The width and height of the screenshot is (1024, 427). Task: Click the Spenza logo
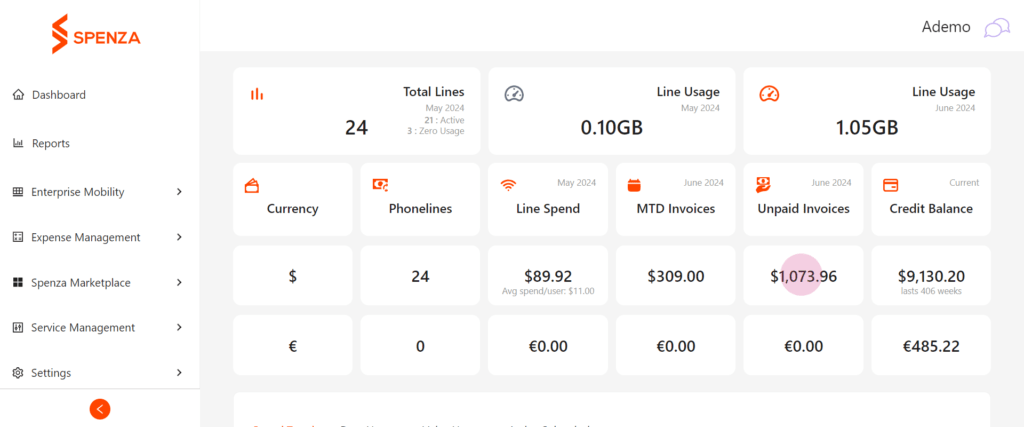[96, 34]
